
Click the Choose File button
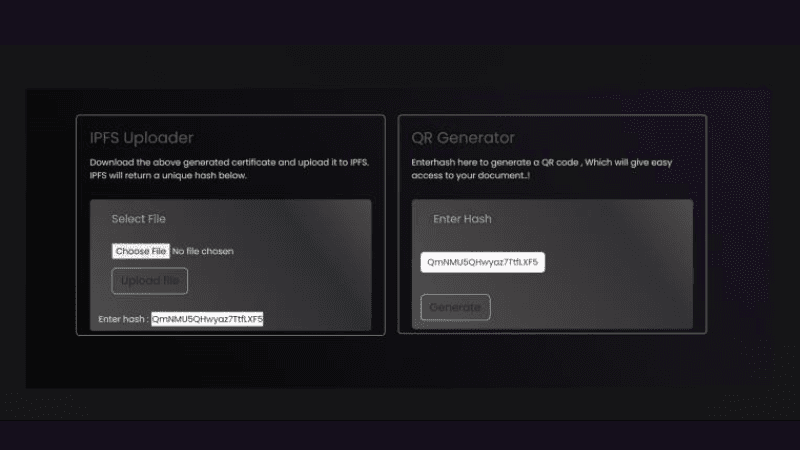140,251
